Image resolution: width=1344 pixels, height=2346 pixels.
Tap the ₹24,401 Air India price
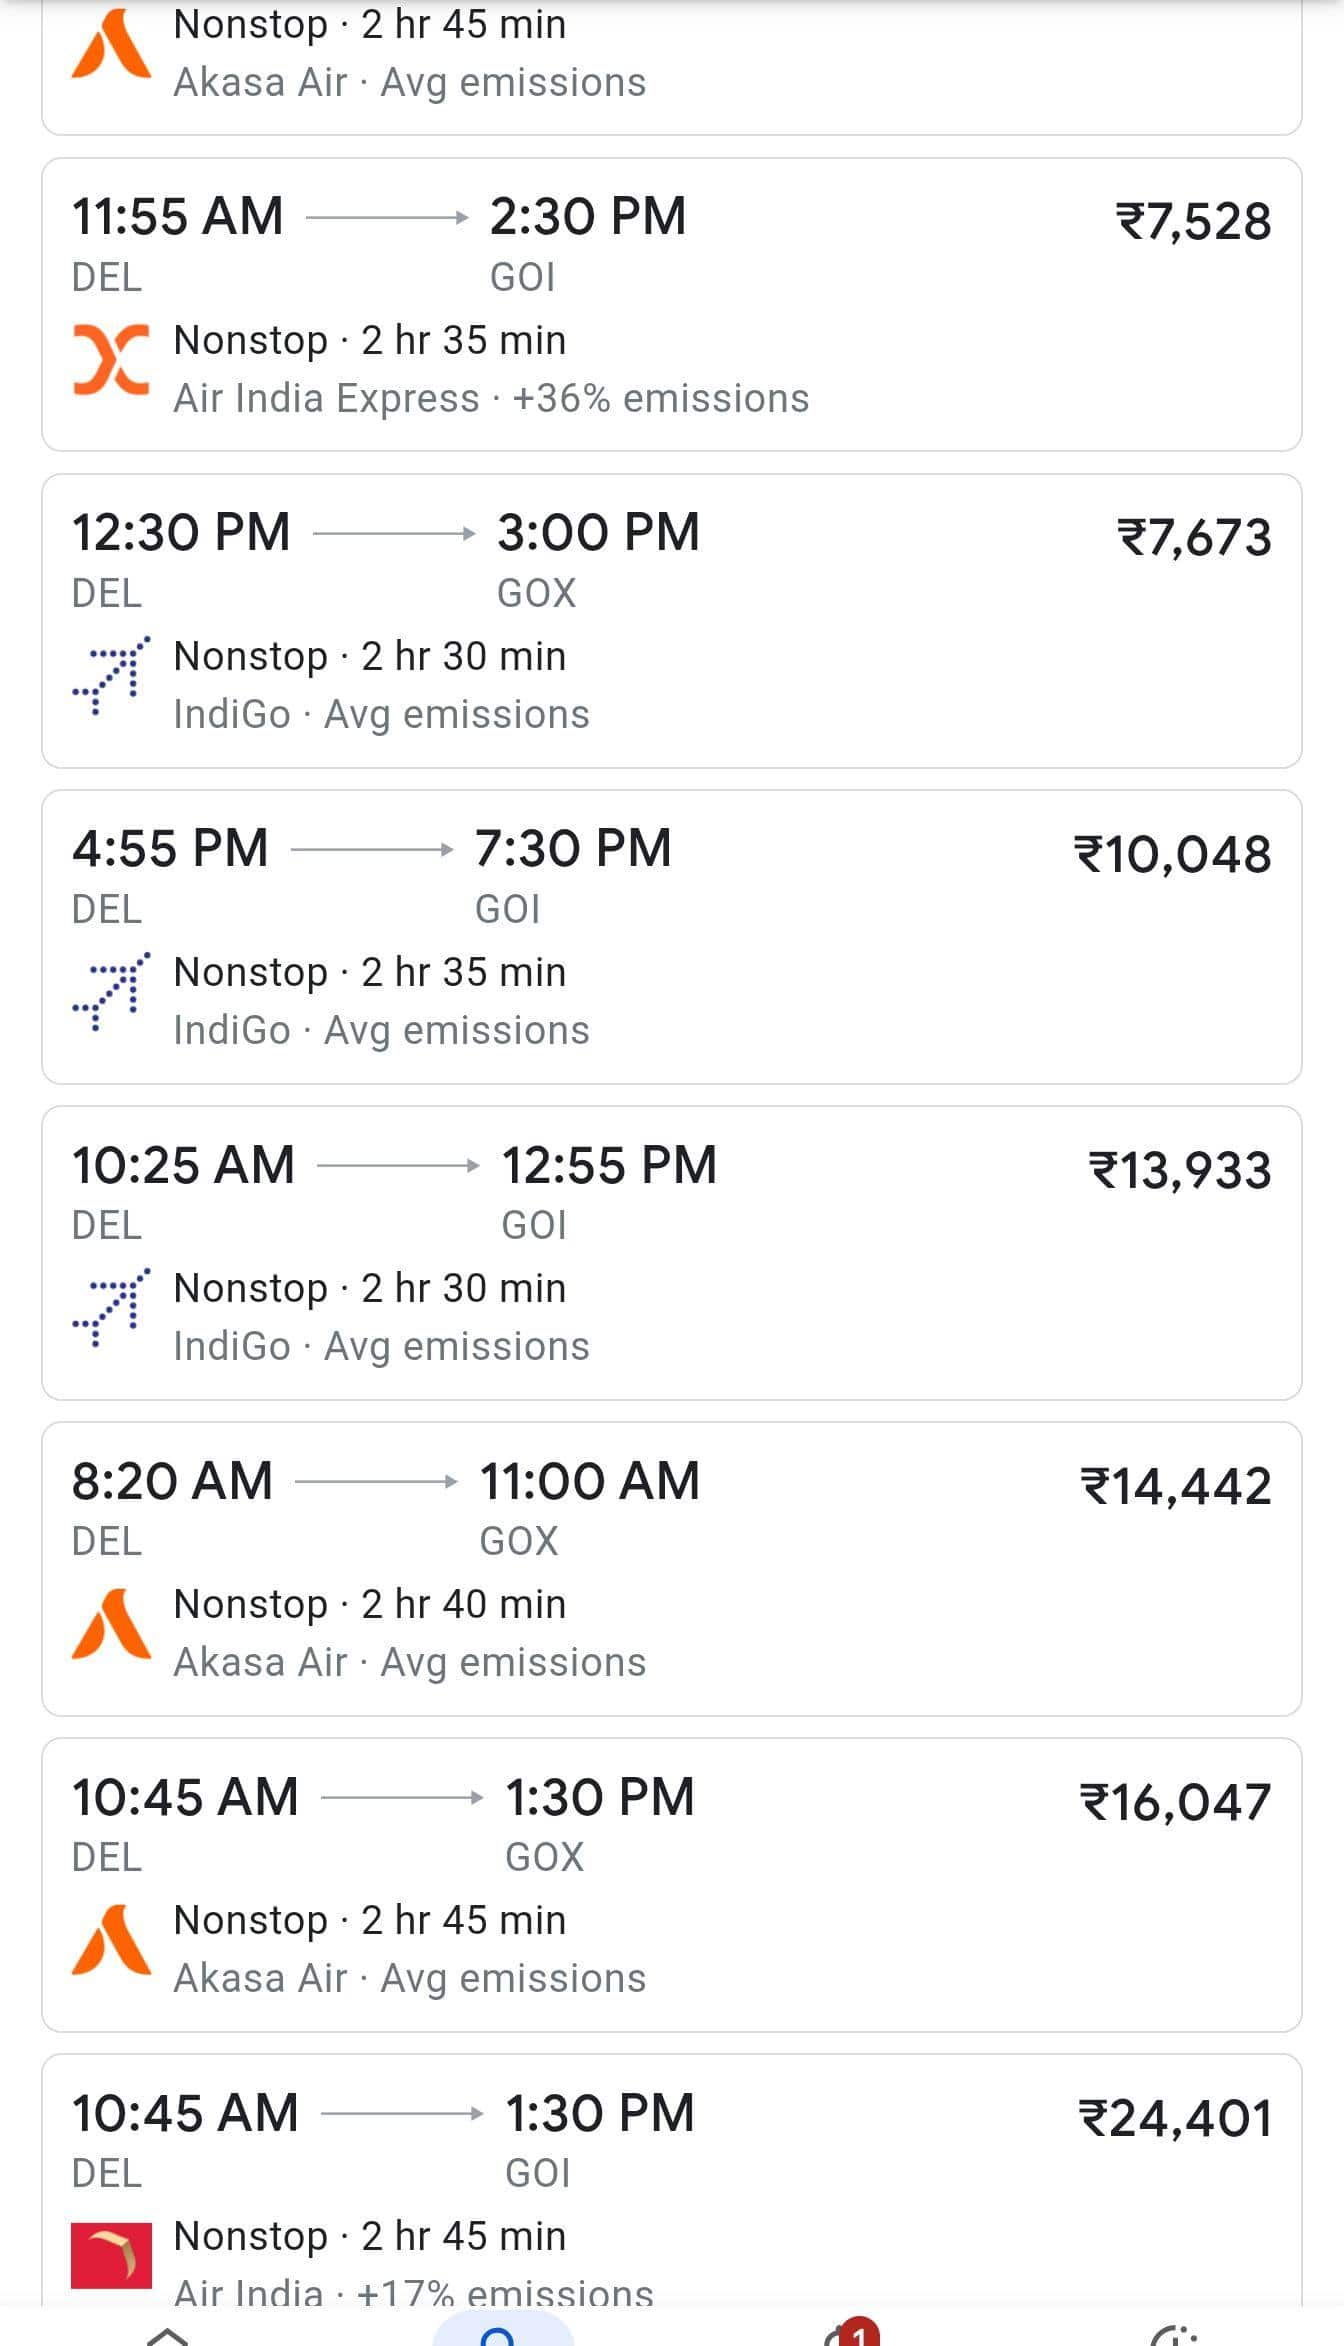[x=1175, y=2118]
